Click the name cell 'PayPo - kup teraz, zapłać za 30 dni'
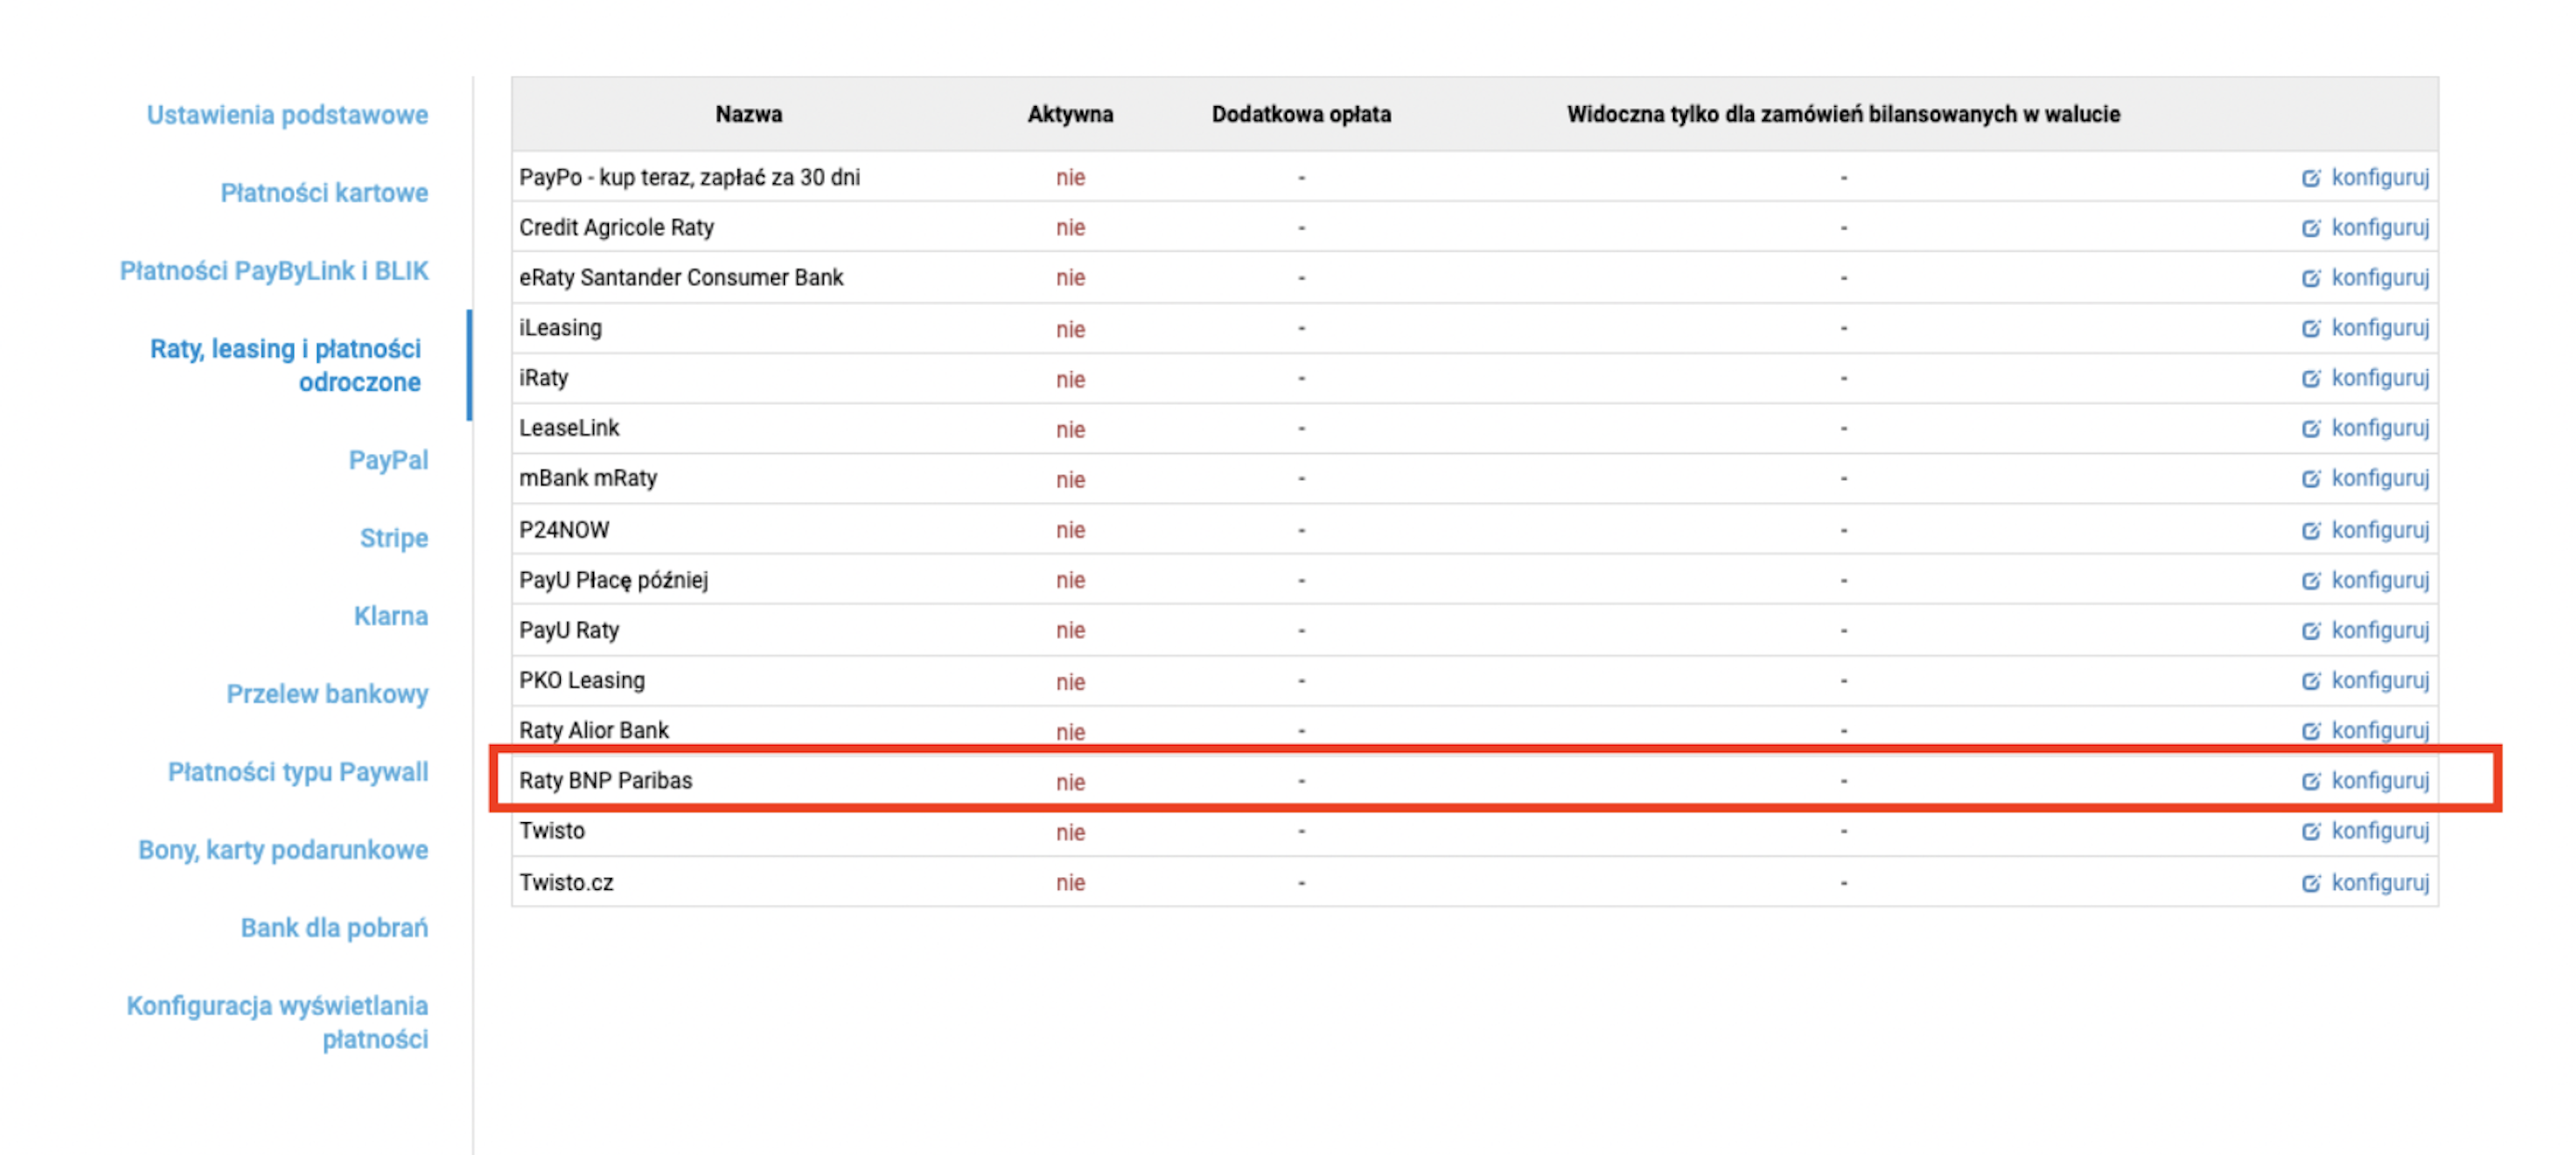The image size is (2576, 1155). click(x=689, y=178)
